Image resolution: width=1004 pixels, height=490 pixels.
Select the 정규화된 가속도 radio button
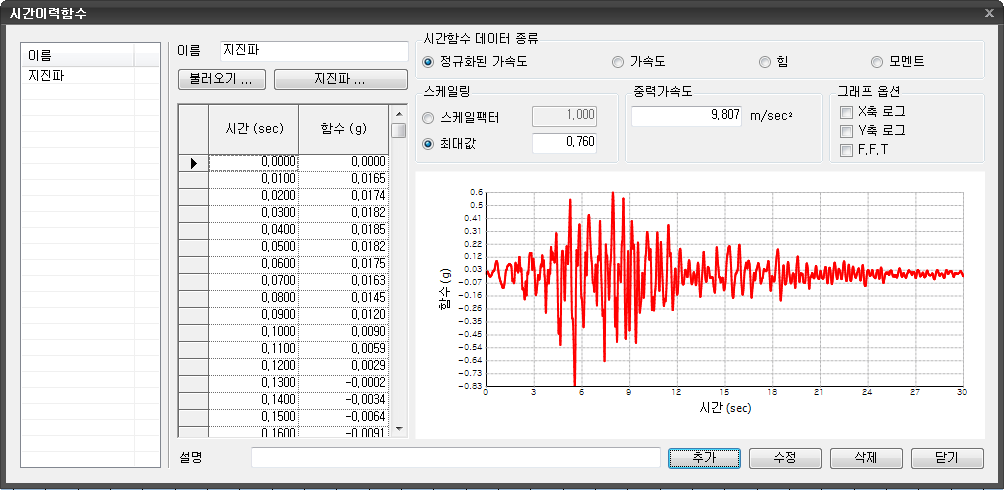click(429, 62)
